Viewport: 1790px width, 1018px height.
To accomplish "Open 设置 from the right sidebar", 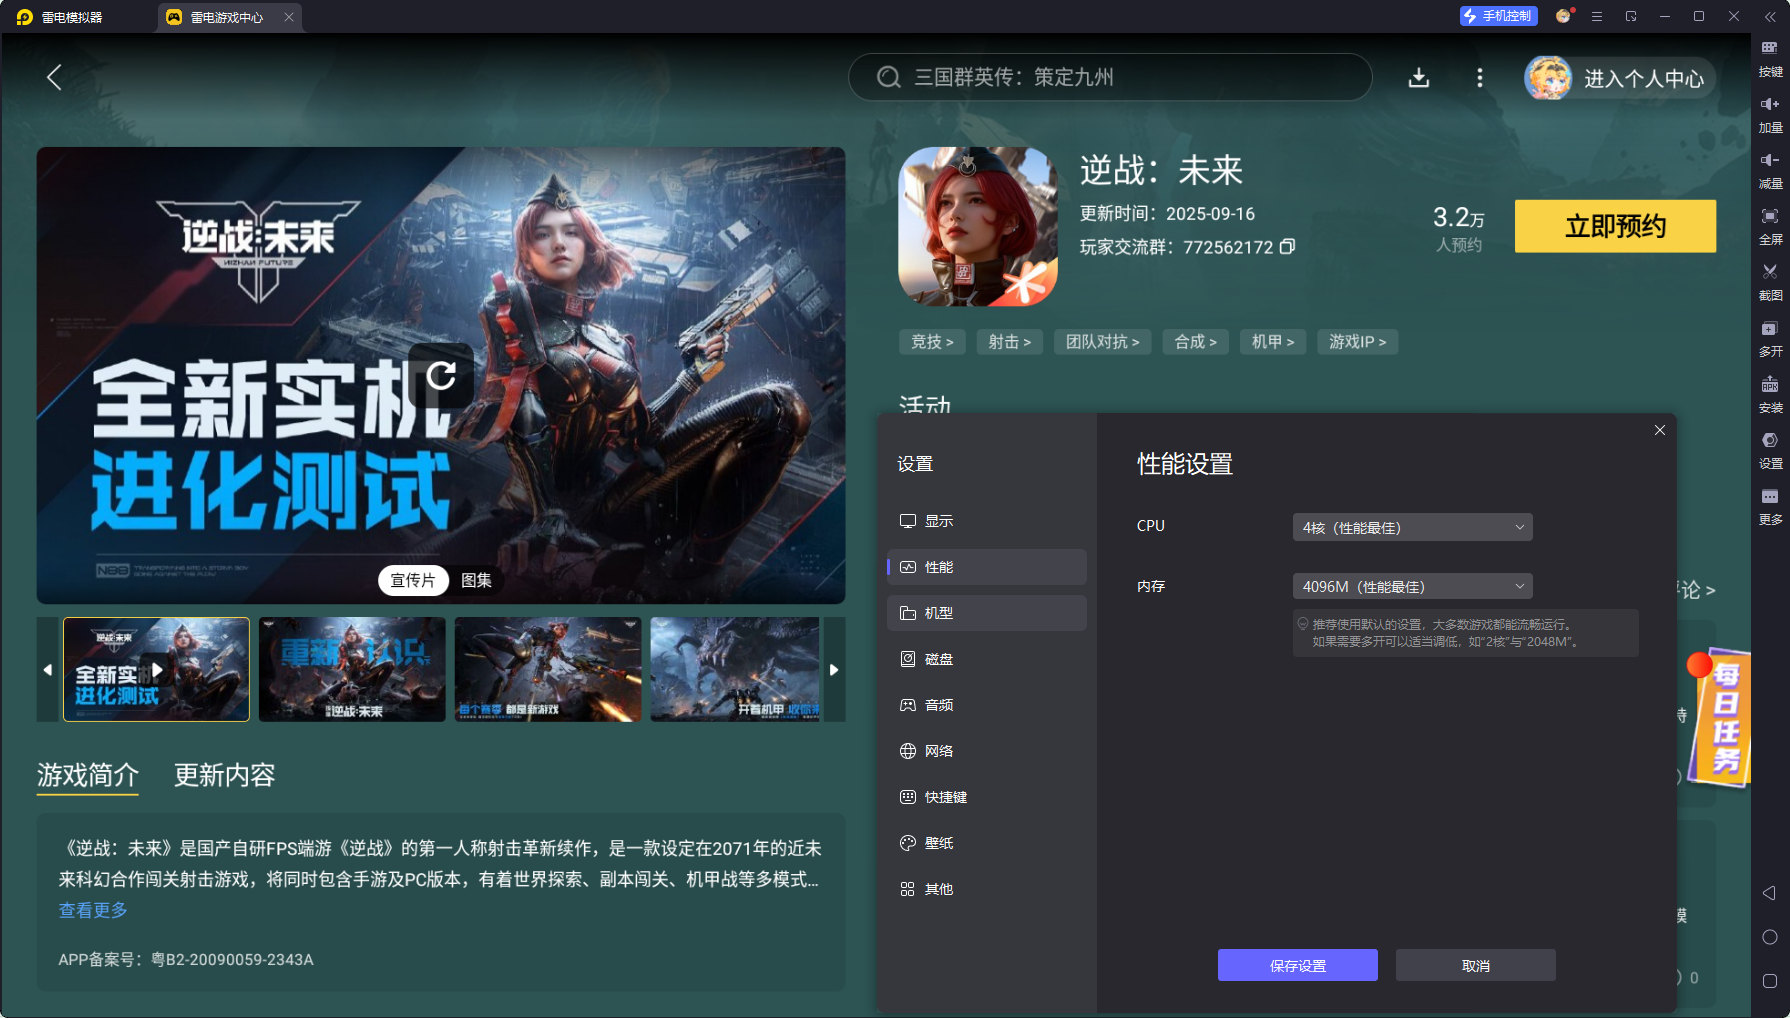I will point(1770,451).
